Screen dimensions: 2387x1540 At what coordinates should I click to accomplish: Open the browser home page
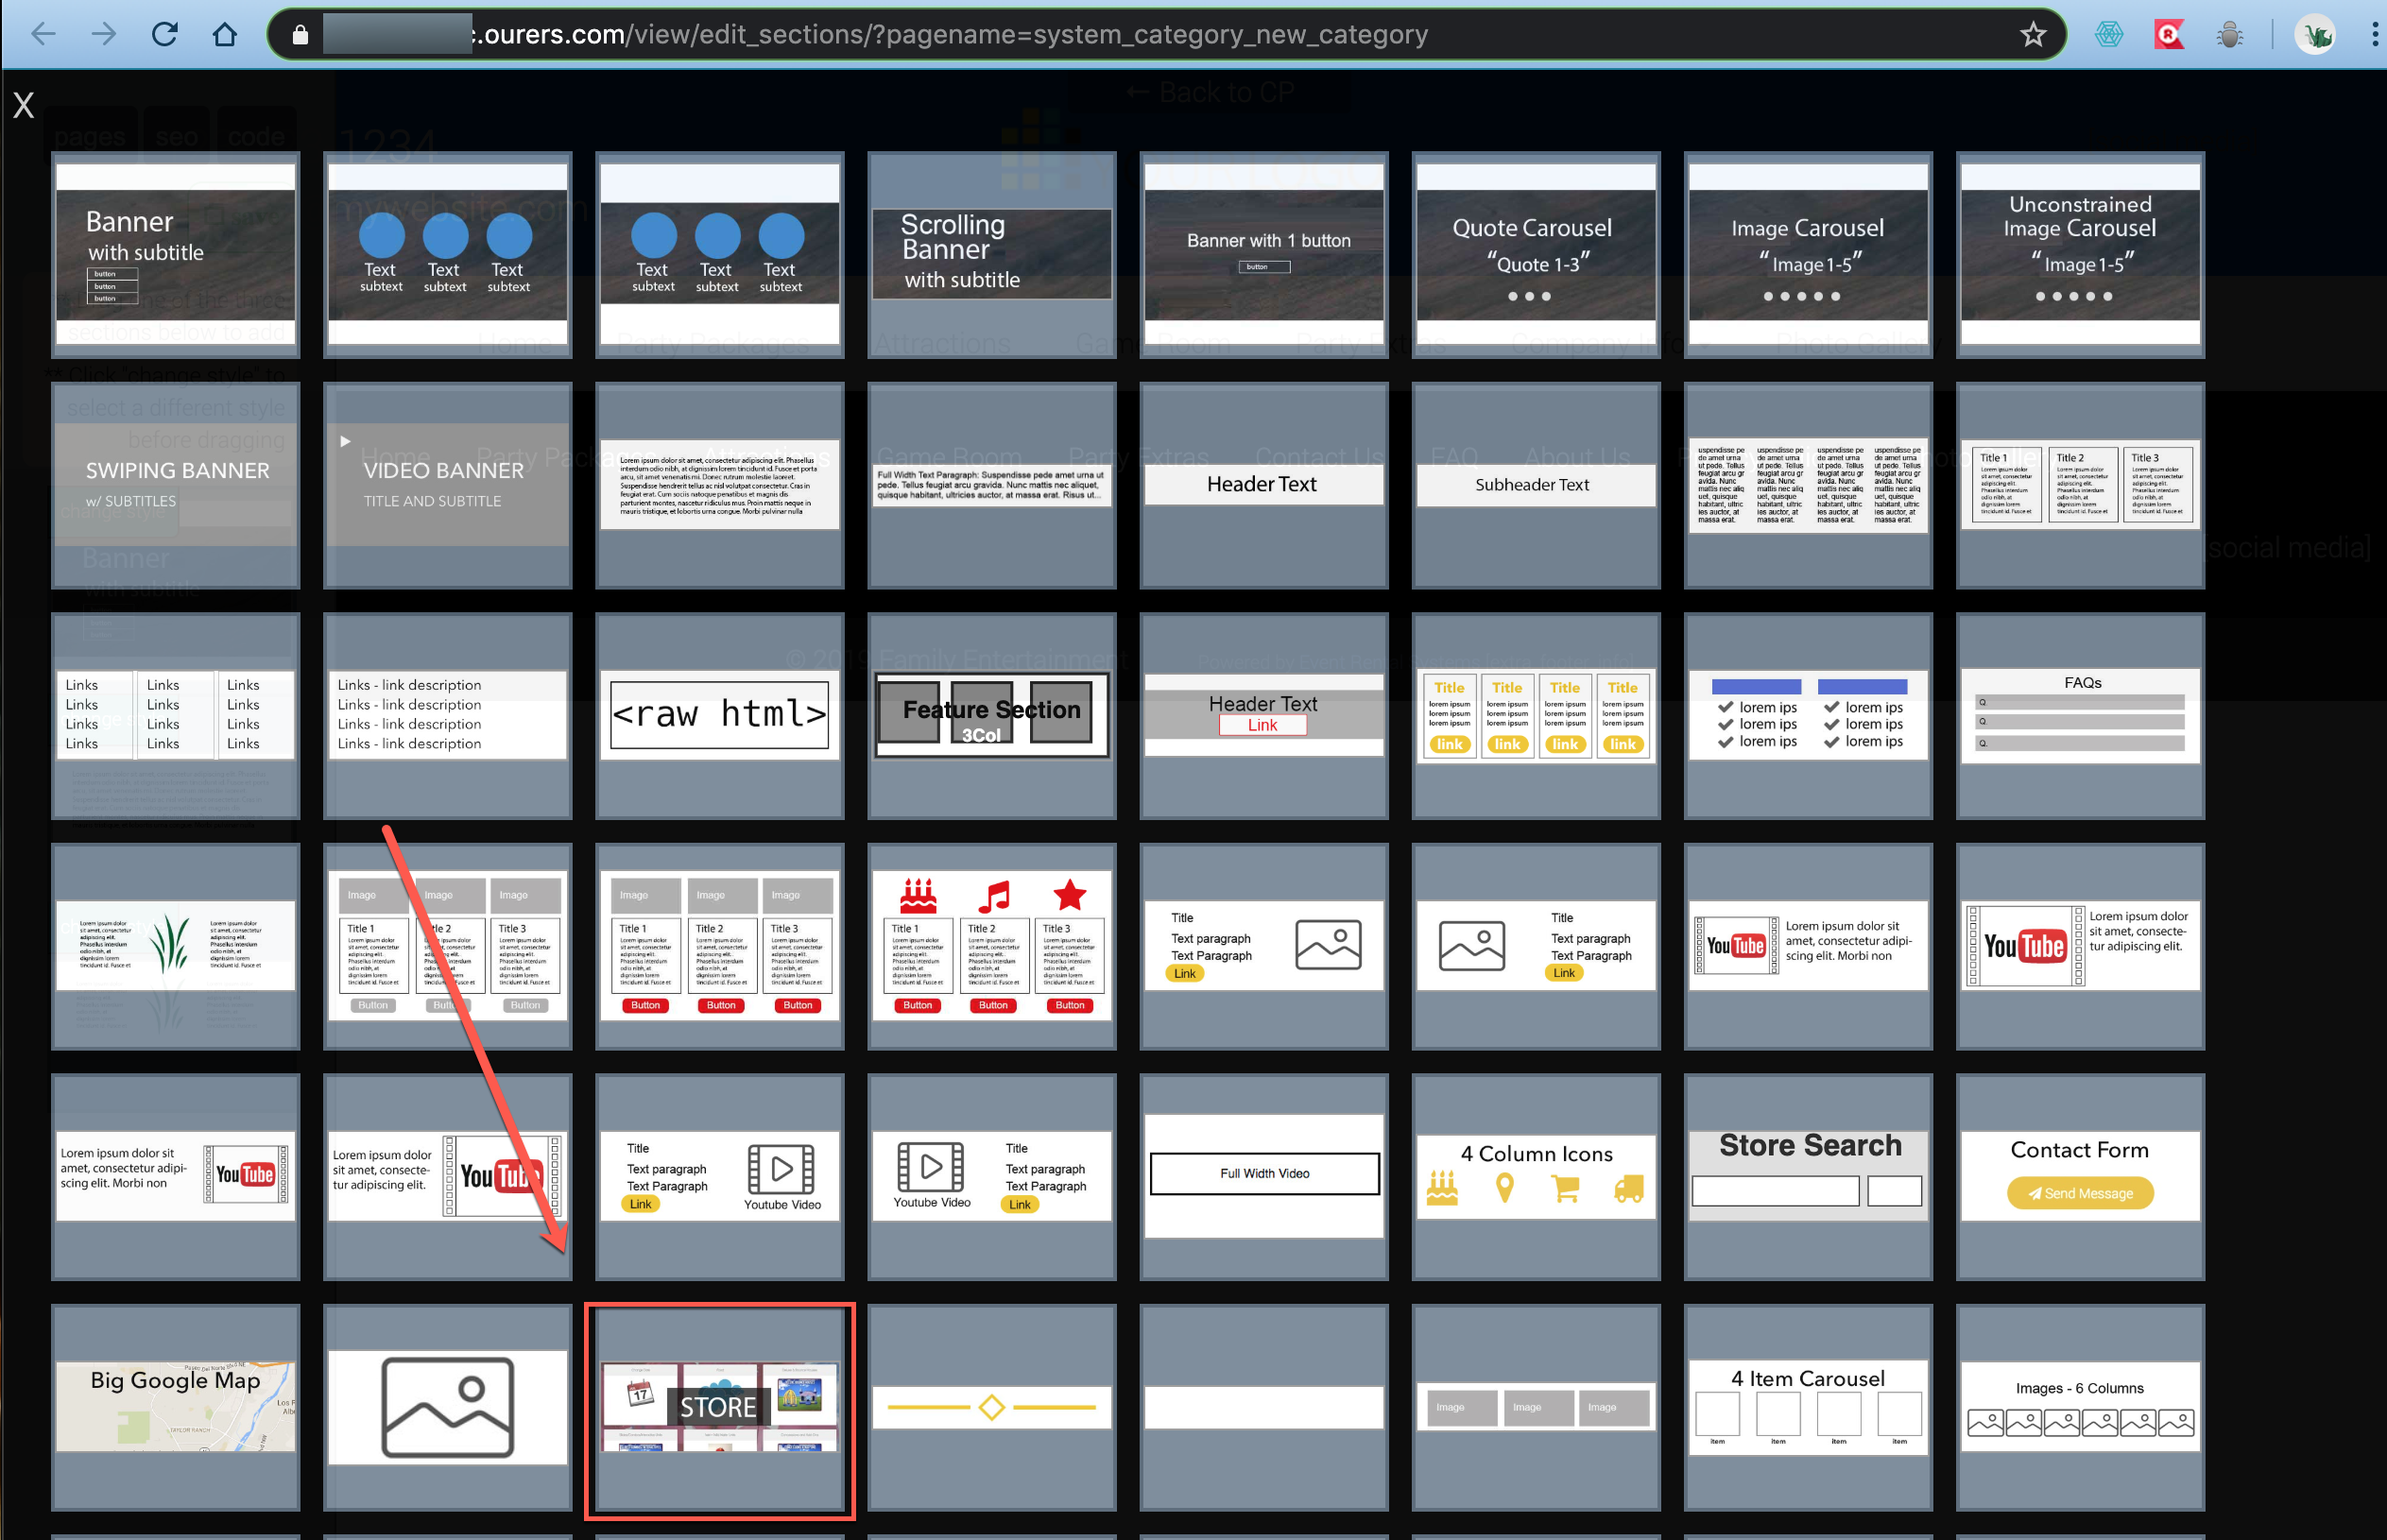[x=225, y=34]
